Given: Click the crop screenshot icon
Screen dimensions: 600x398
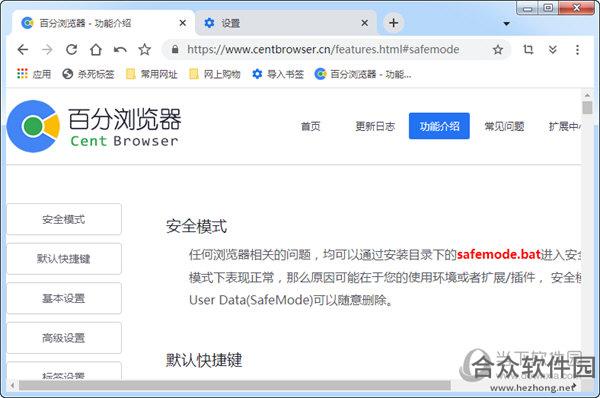Looking at the screenshot, I should coord(528,49).
